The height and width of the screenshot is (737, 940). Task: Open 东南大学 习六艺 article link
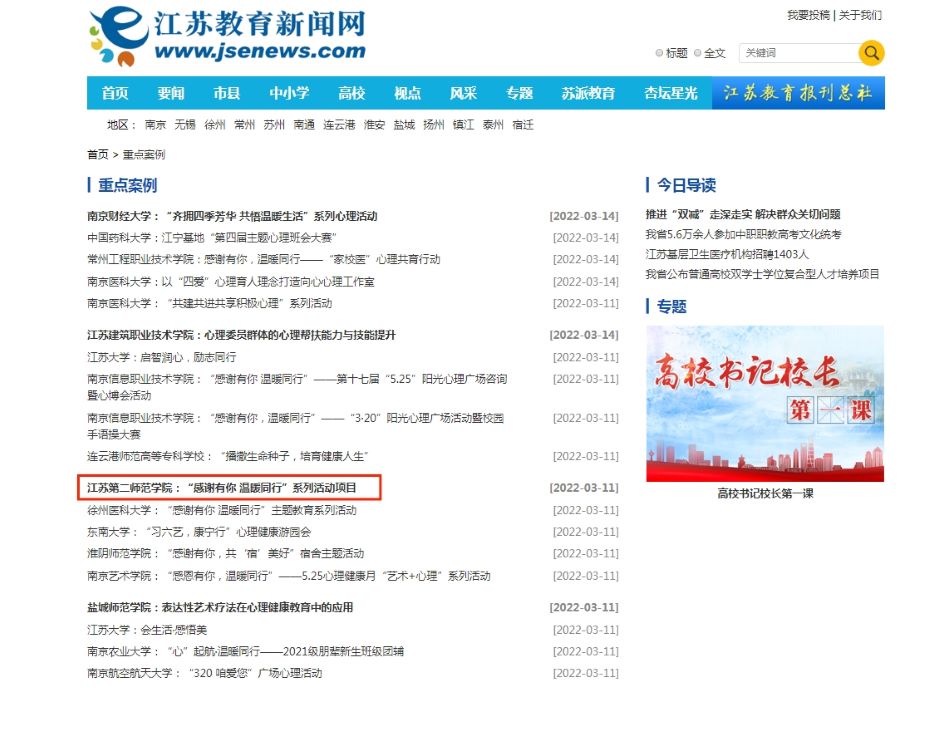pyautogui.click(x=199, y=532)
